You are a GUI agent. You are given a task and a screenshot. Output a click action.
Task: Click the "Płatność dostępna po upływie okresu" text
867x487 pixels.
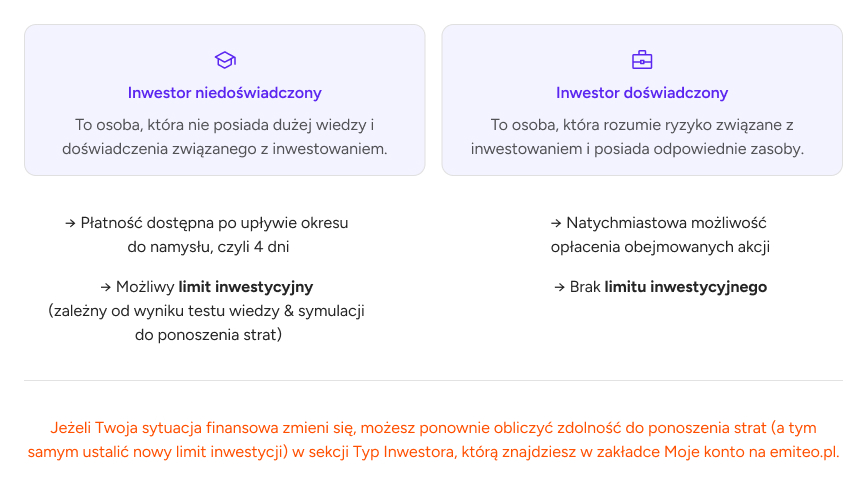[x=214, y=223]
